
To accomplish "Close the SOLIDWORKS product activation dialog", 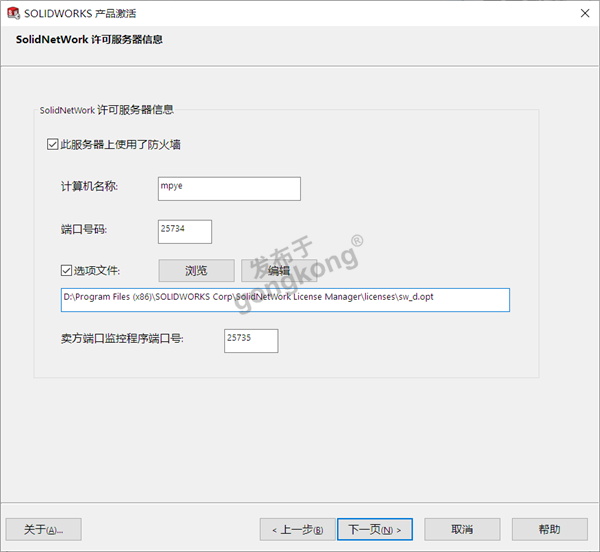I will (x=585, y=13).
